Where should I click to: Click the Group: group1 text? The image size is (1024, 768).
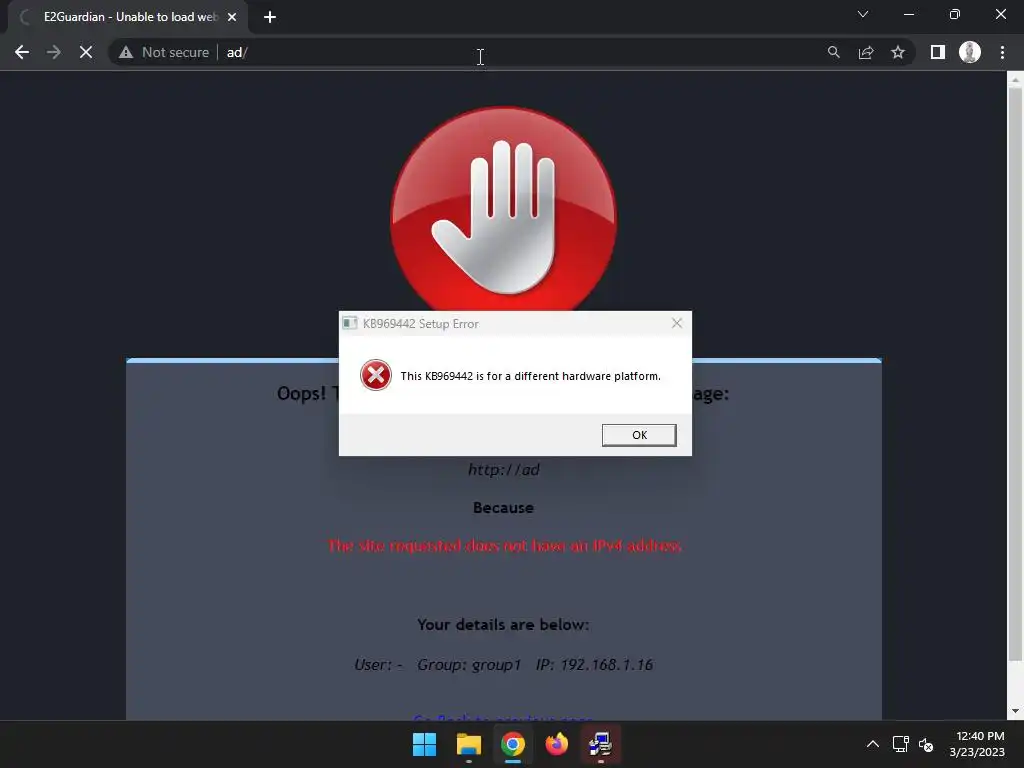click(x=469, y=665)
